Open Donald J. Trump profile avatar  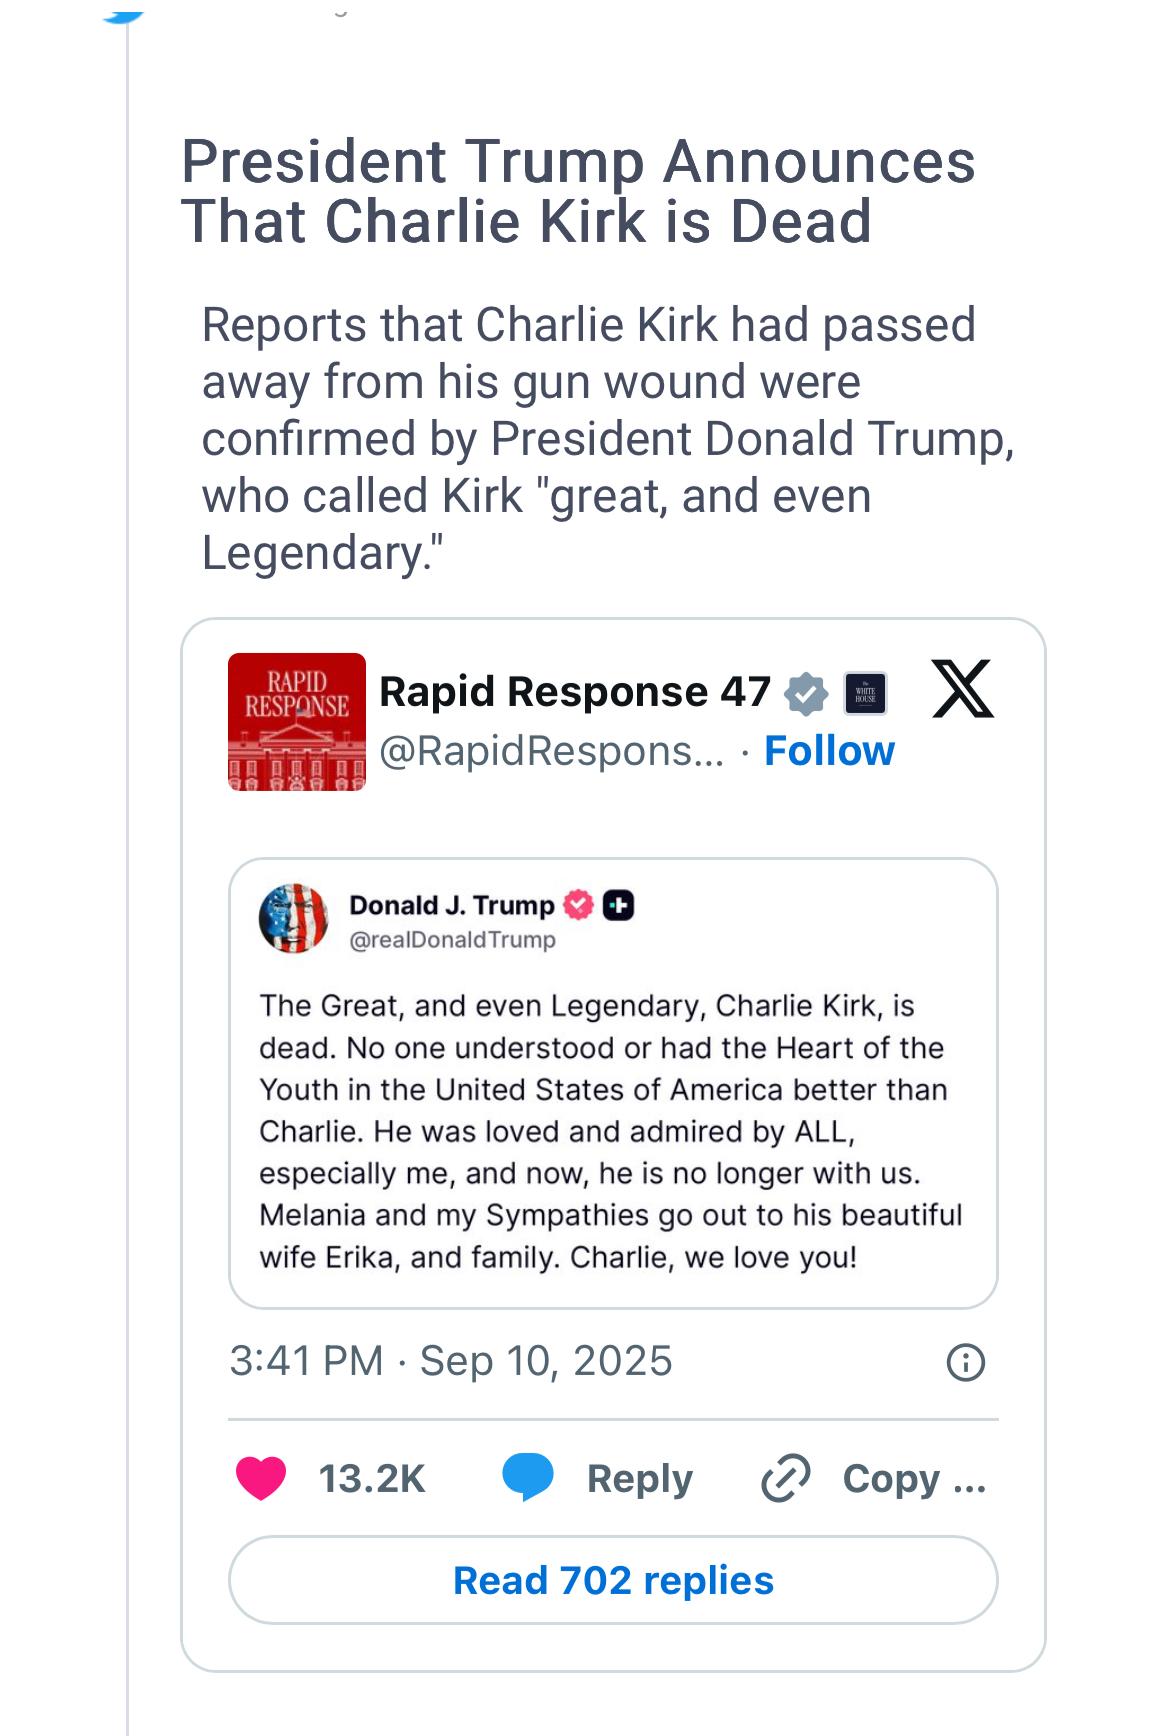click(x=293, y=919)
